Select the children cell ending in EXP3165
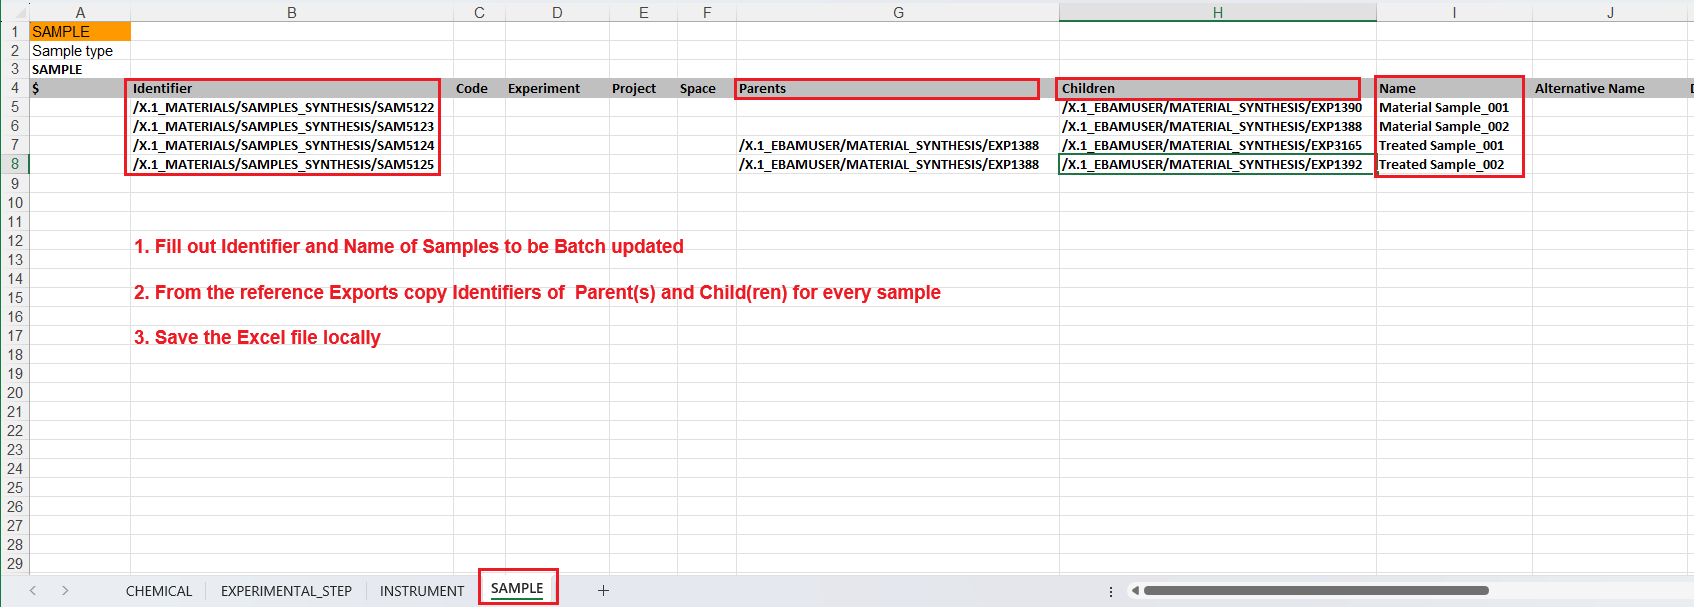The height and width of the screenshot is (607, 1694). [x=1218, y=145]
